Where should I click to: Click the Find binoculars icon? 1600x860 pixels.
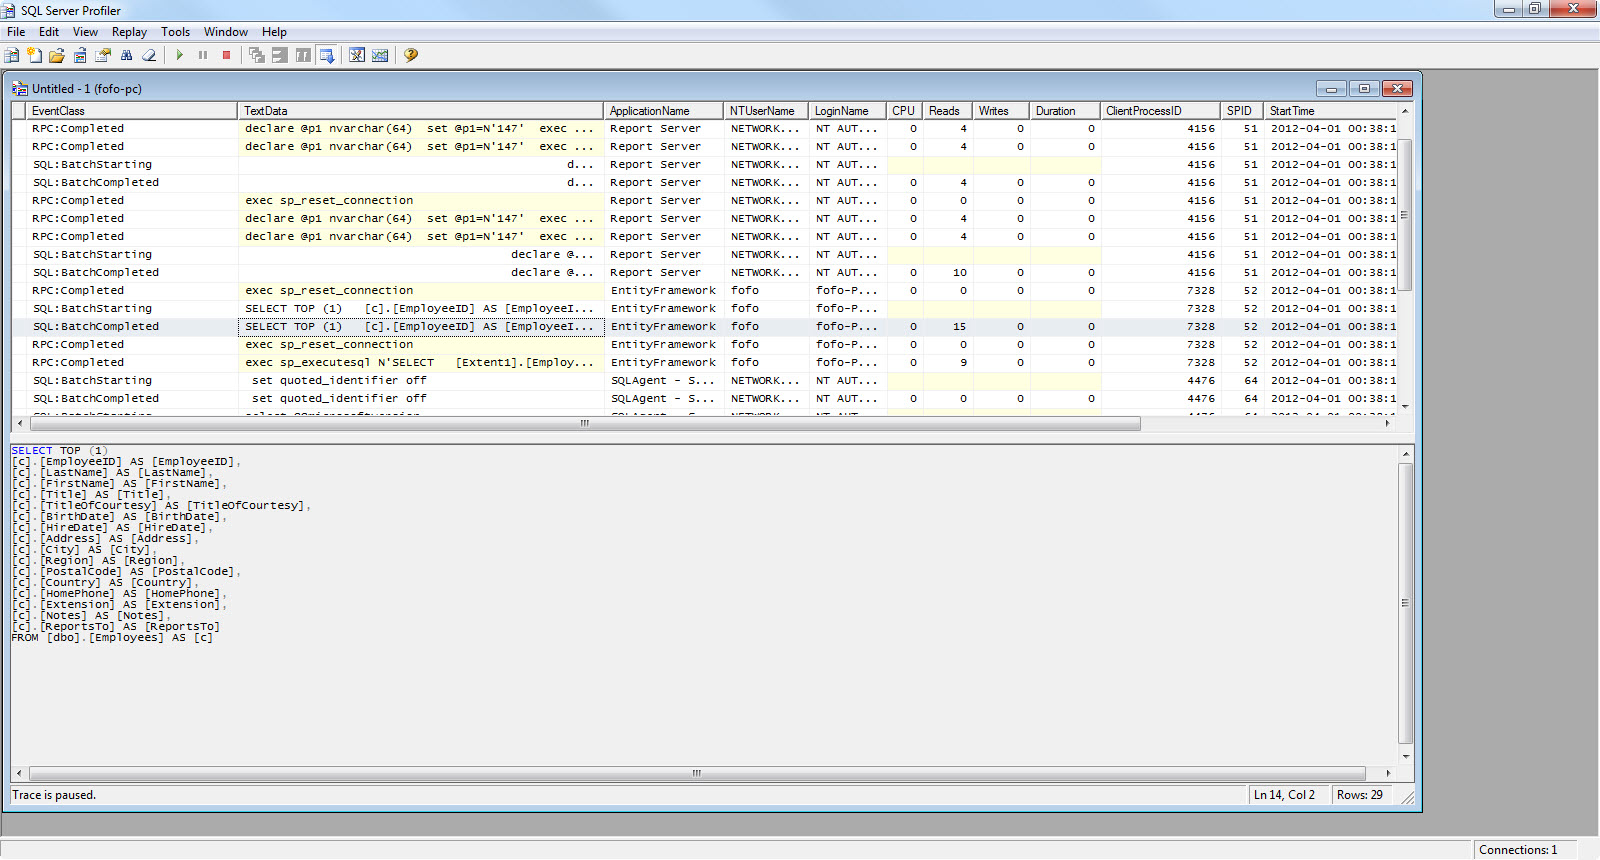(126, 55)
